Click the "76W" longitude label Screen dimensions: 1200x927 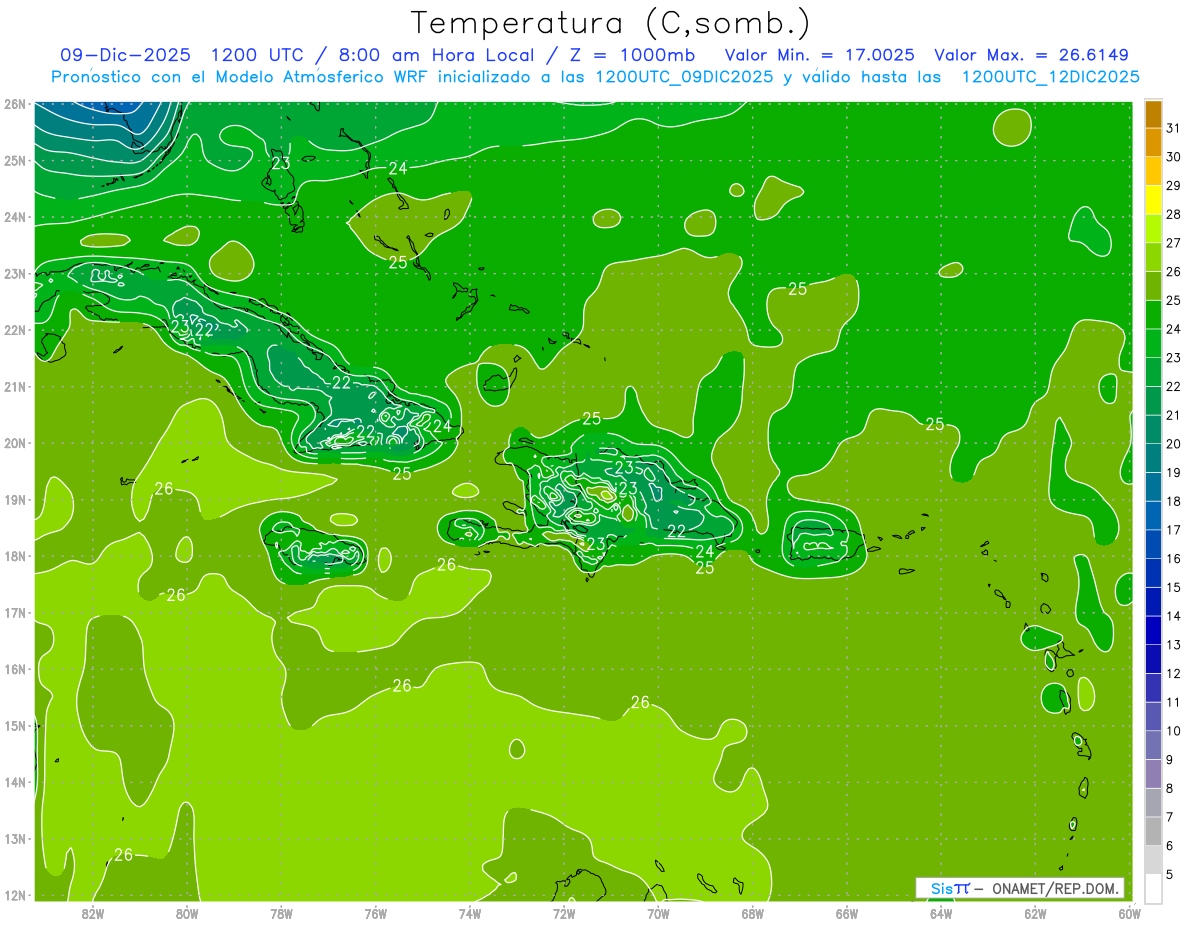coord(375,912)
